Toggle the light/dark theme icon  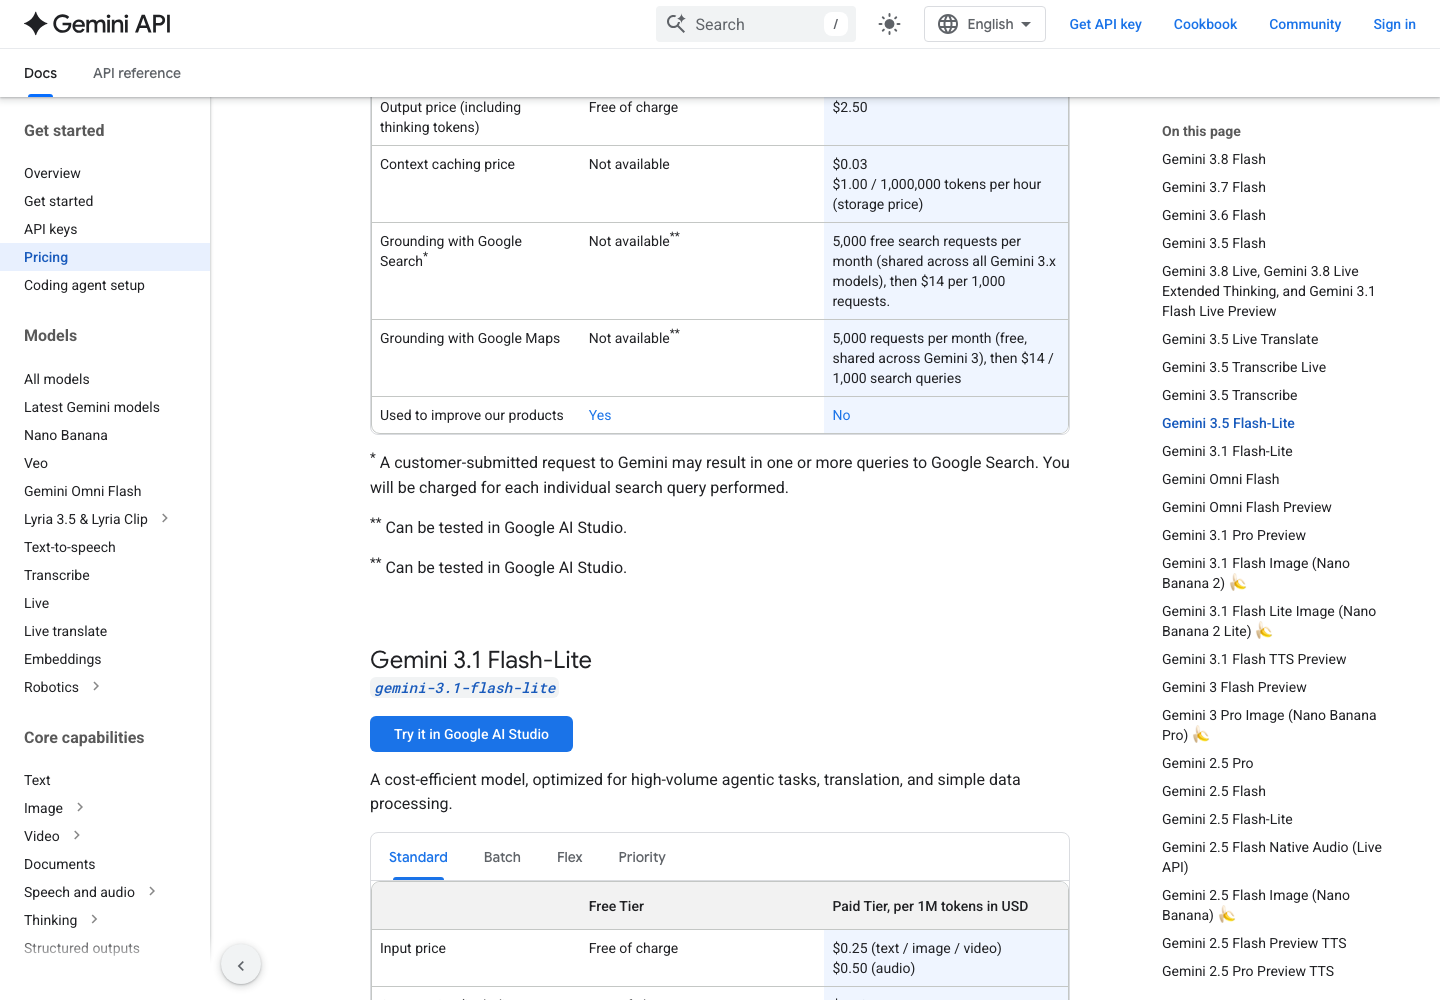(x=889, y=24)
